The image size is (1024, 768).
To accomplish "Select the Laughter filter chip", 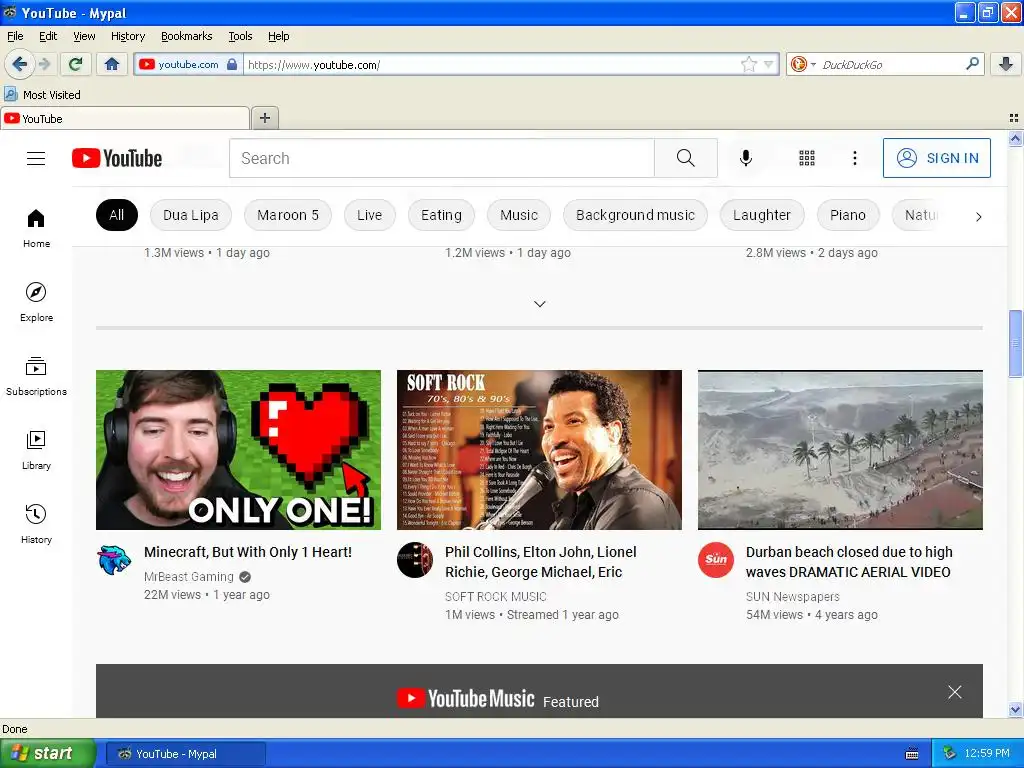I will click(762, 215).
